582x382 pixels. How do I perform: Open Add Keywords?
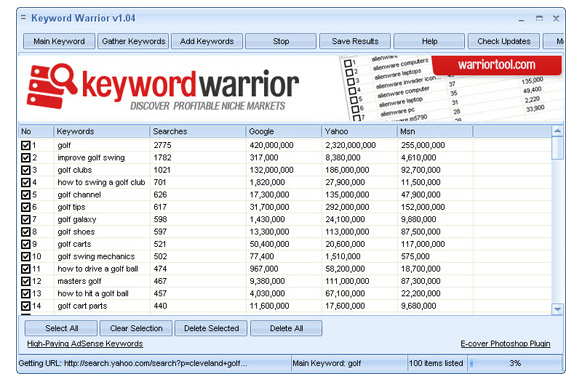(207, 41)
